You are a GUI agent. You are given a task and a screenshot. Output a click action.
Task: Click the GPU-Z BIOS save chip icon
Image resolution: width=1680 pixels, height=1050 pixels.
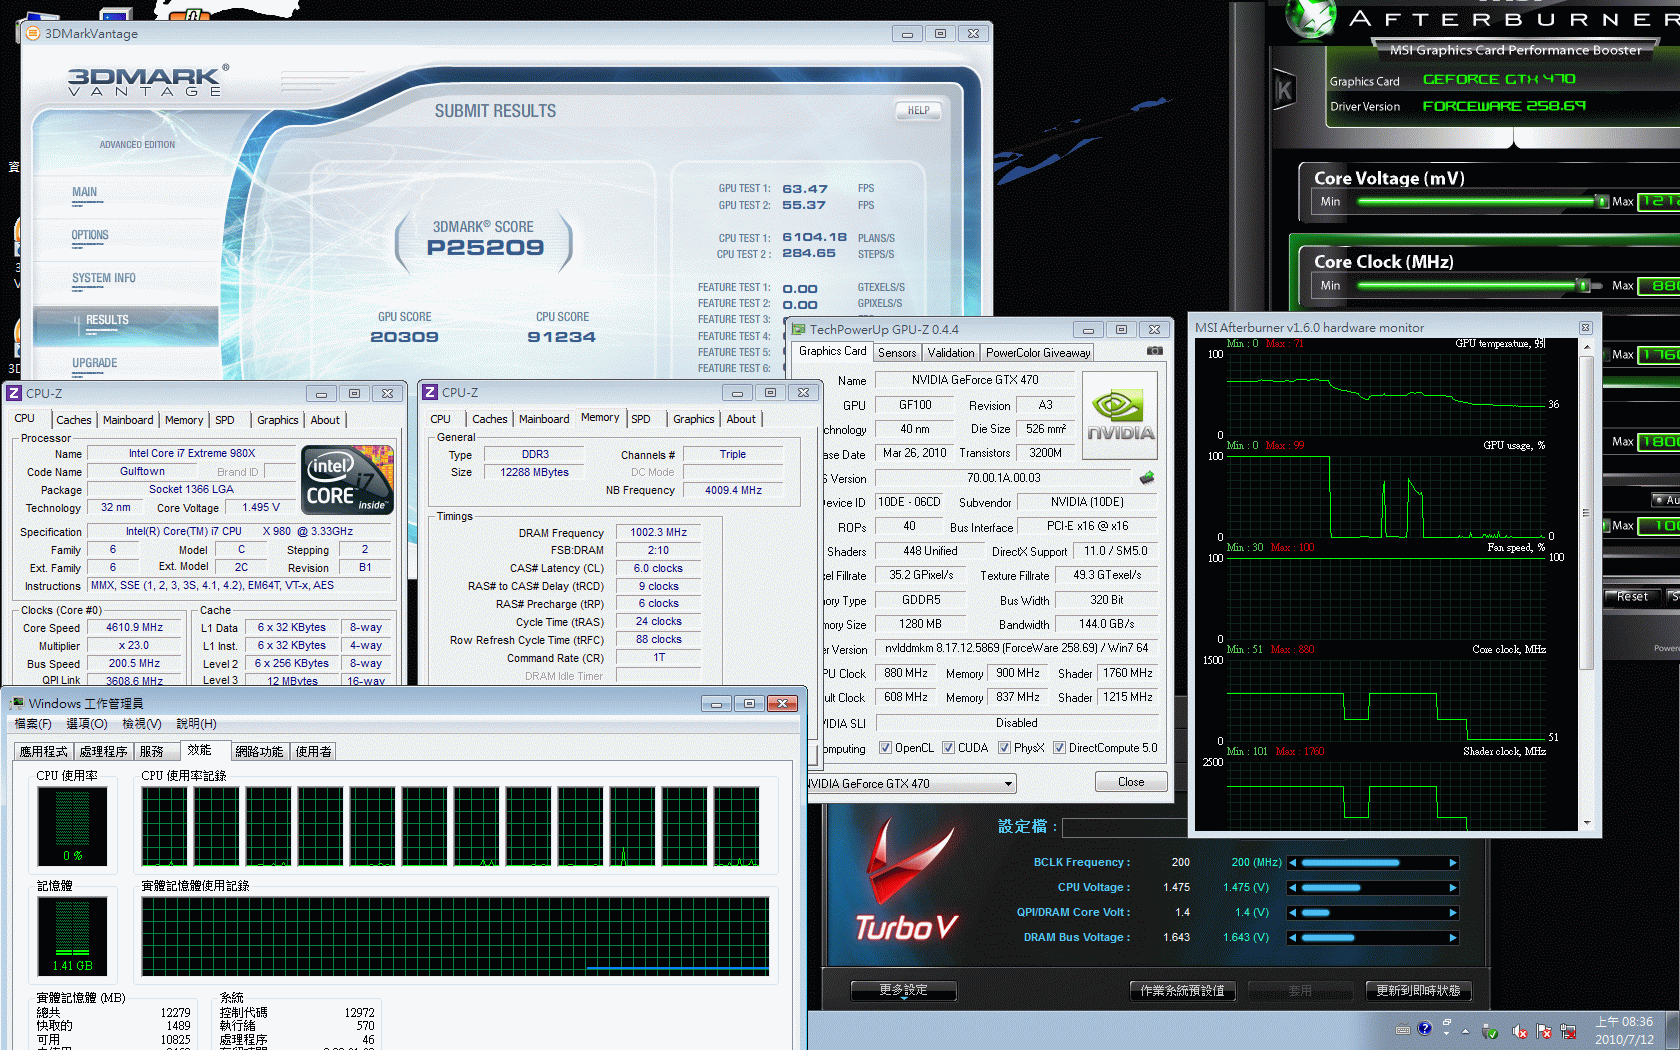click(x=1147, y=478)
